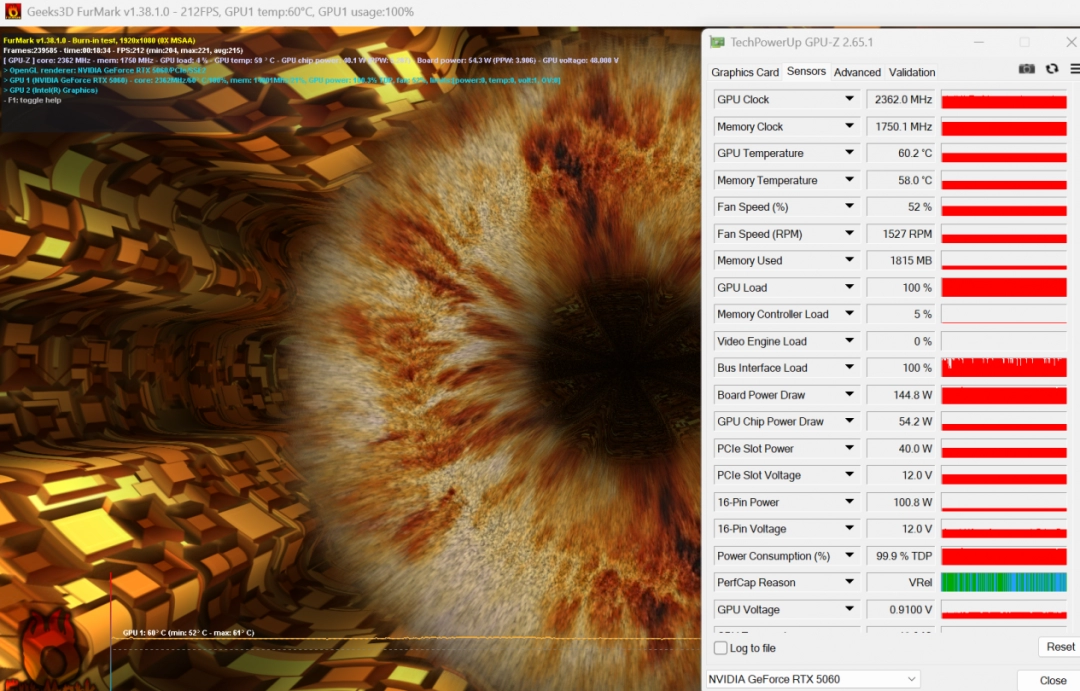Viewport: 1080px width, 691px height.
Task: Click the PerfCap Reason colored graph bar
Action: pos(1003,582)
